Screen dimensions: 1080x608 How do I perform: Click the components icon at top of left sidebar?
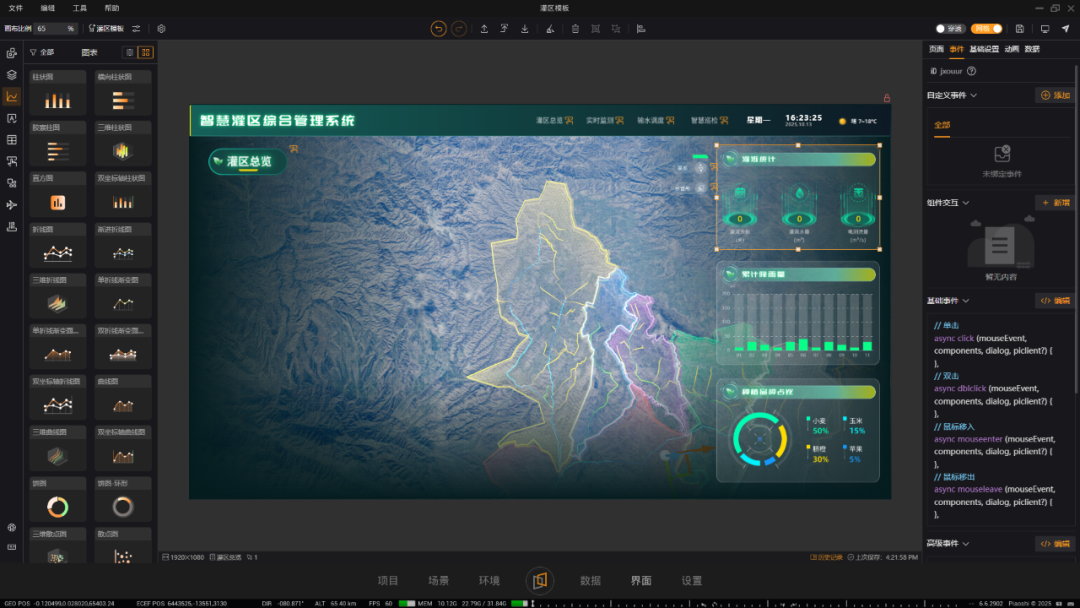tap(12, 53)
